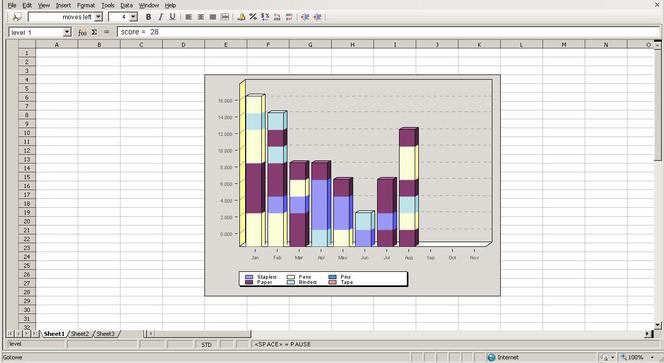This screenshot has width=664, height=363.
Task: Click the Staples legend color swatch
Action: pyautogui.click(x=249, y=277)
